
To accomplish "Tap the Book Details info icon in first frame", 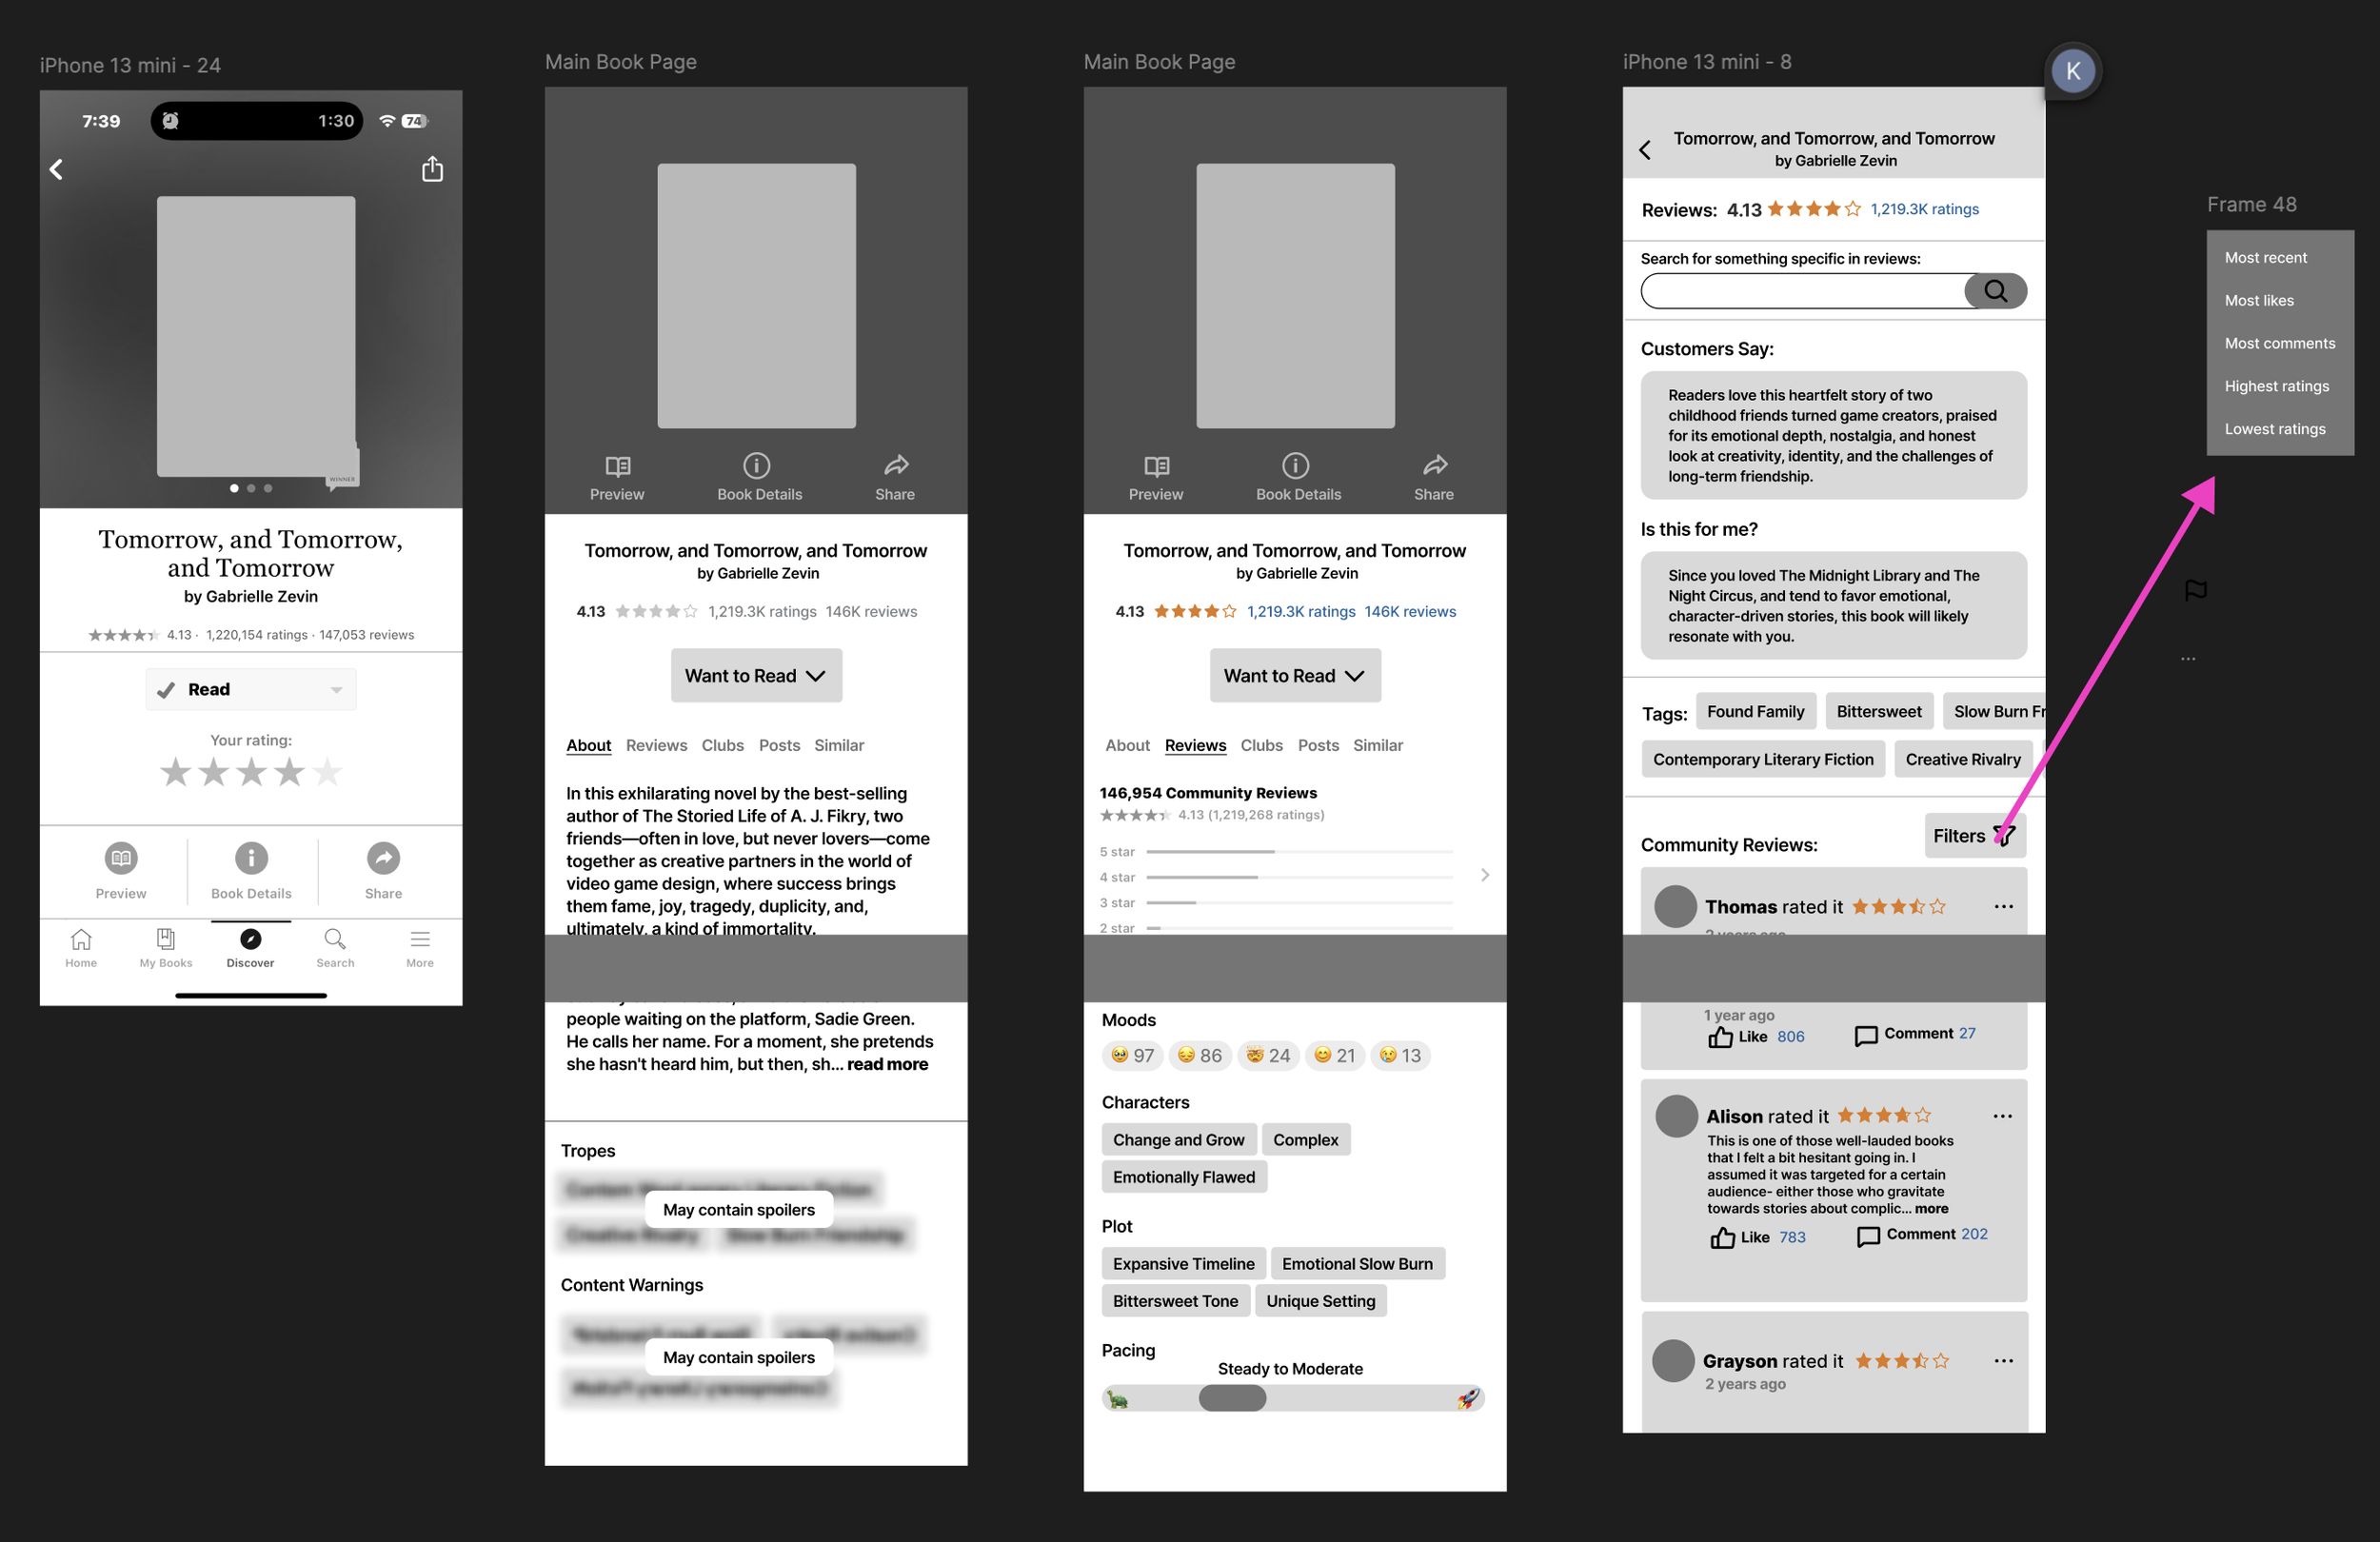I will point(251,858).
